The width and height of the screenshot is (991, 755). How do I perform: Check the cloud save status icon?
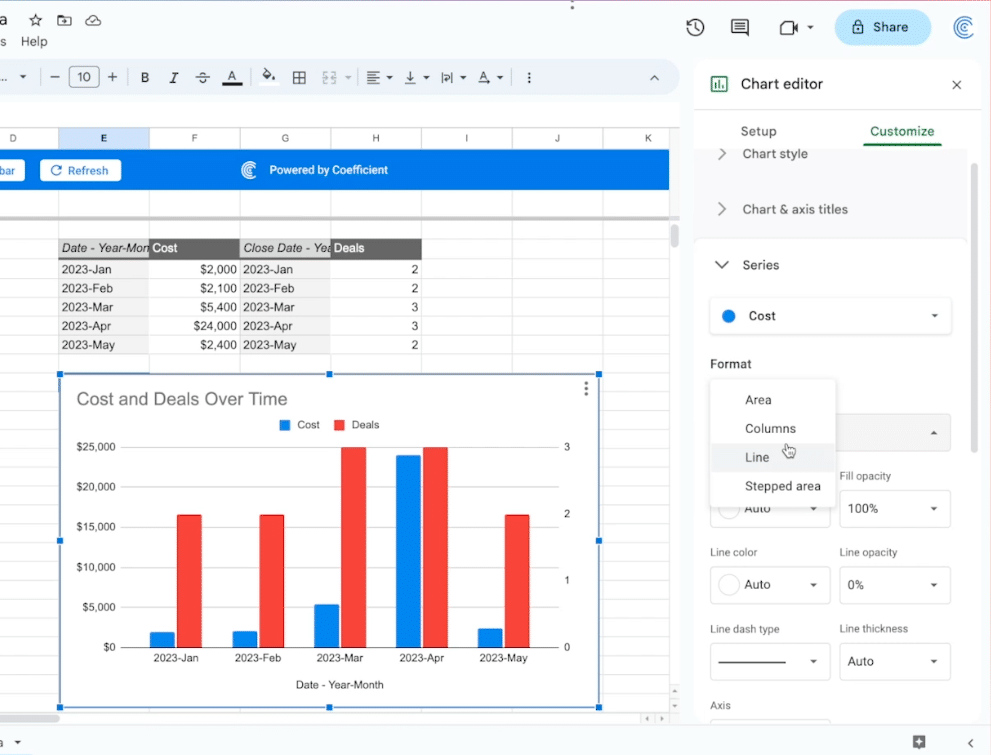pos(93,20)
